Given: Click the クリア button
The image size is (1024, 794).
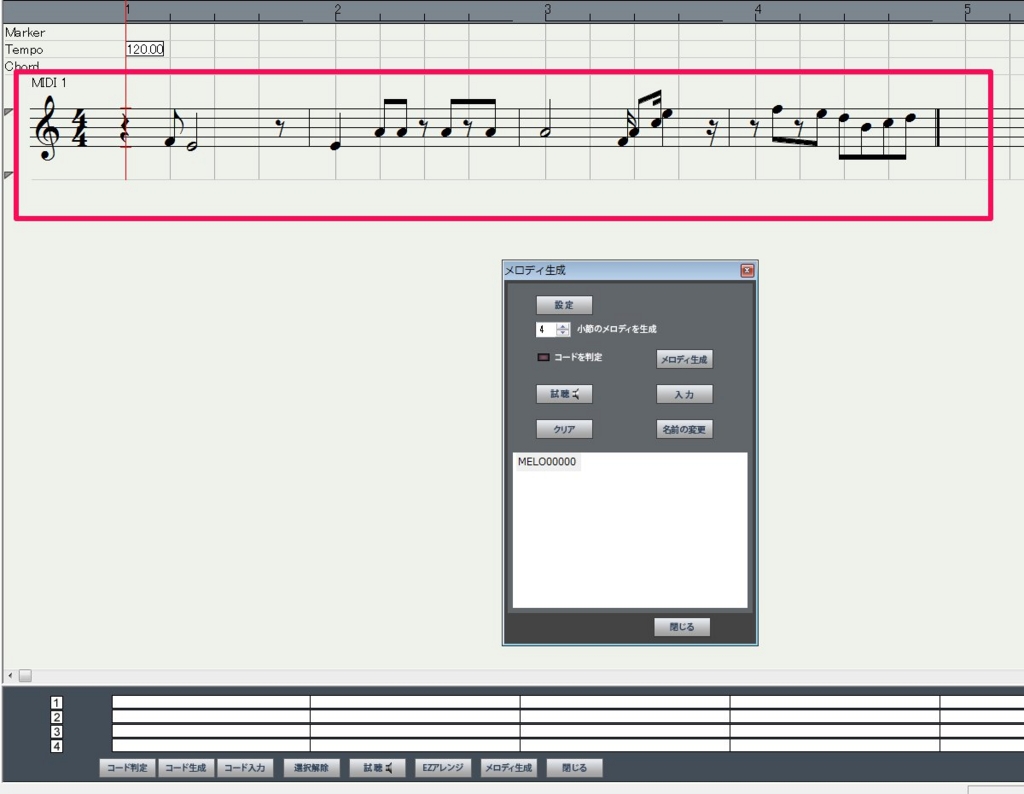Looking at the screenshot, I should pos(564,429).
